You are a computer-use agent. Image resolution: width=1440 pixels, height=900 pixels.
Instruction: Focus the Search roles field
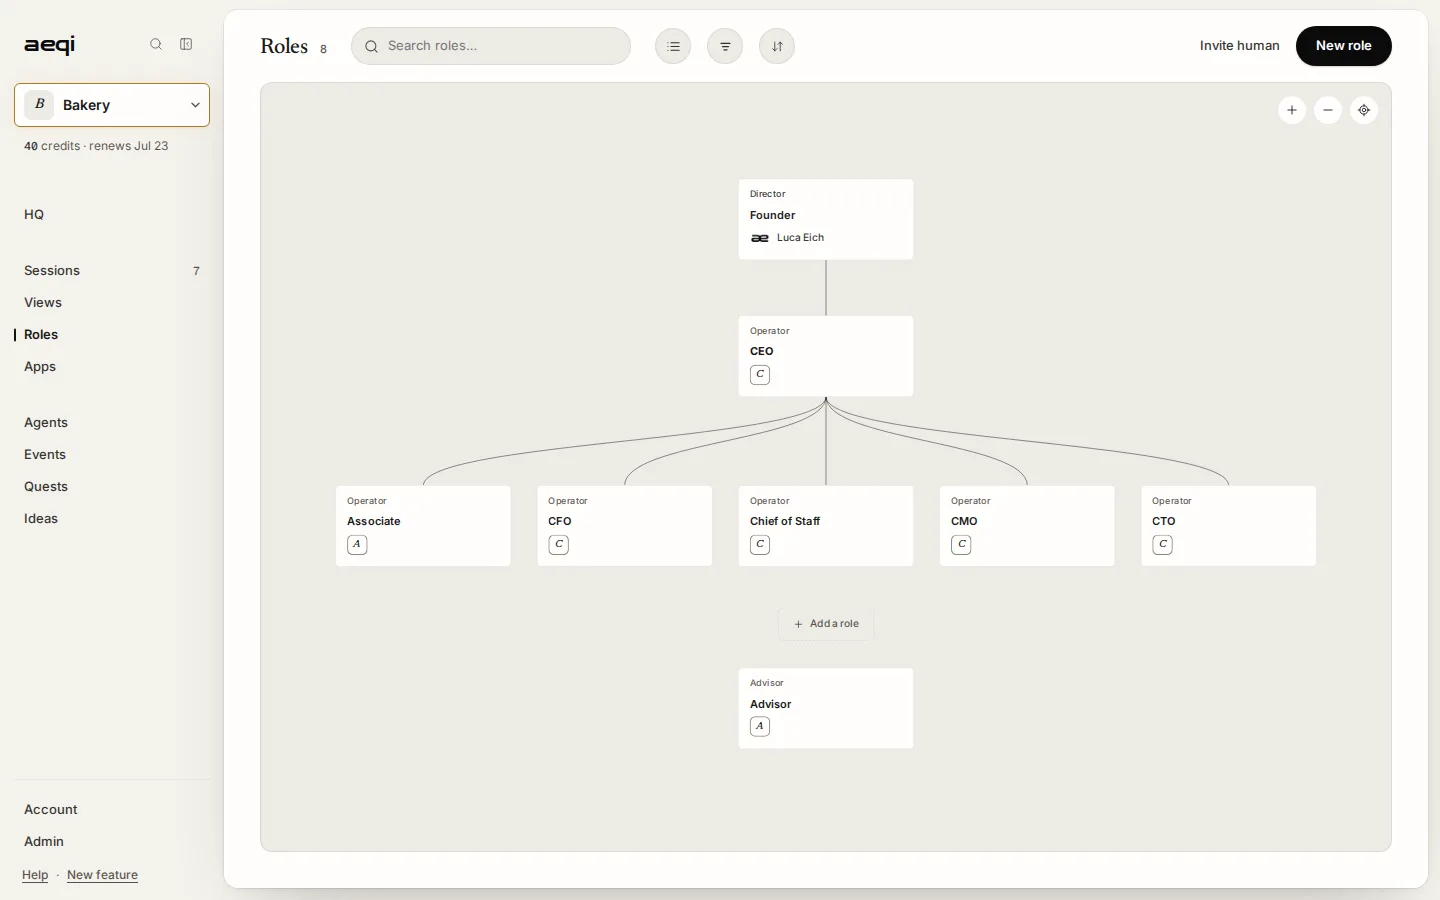491,46
